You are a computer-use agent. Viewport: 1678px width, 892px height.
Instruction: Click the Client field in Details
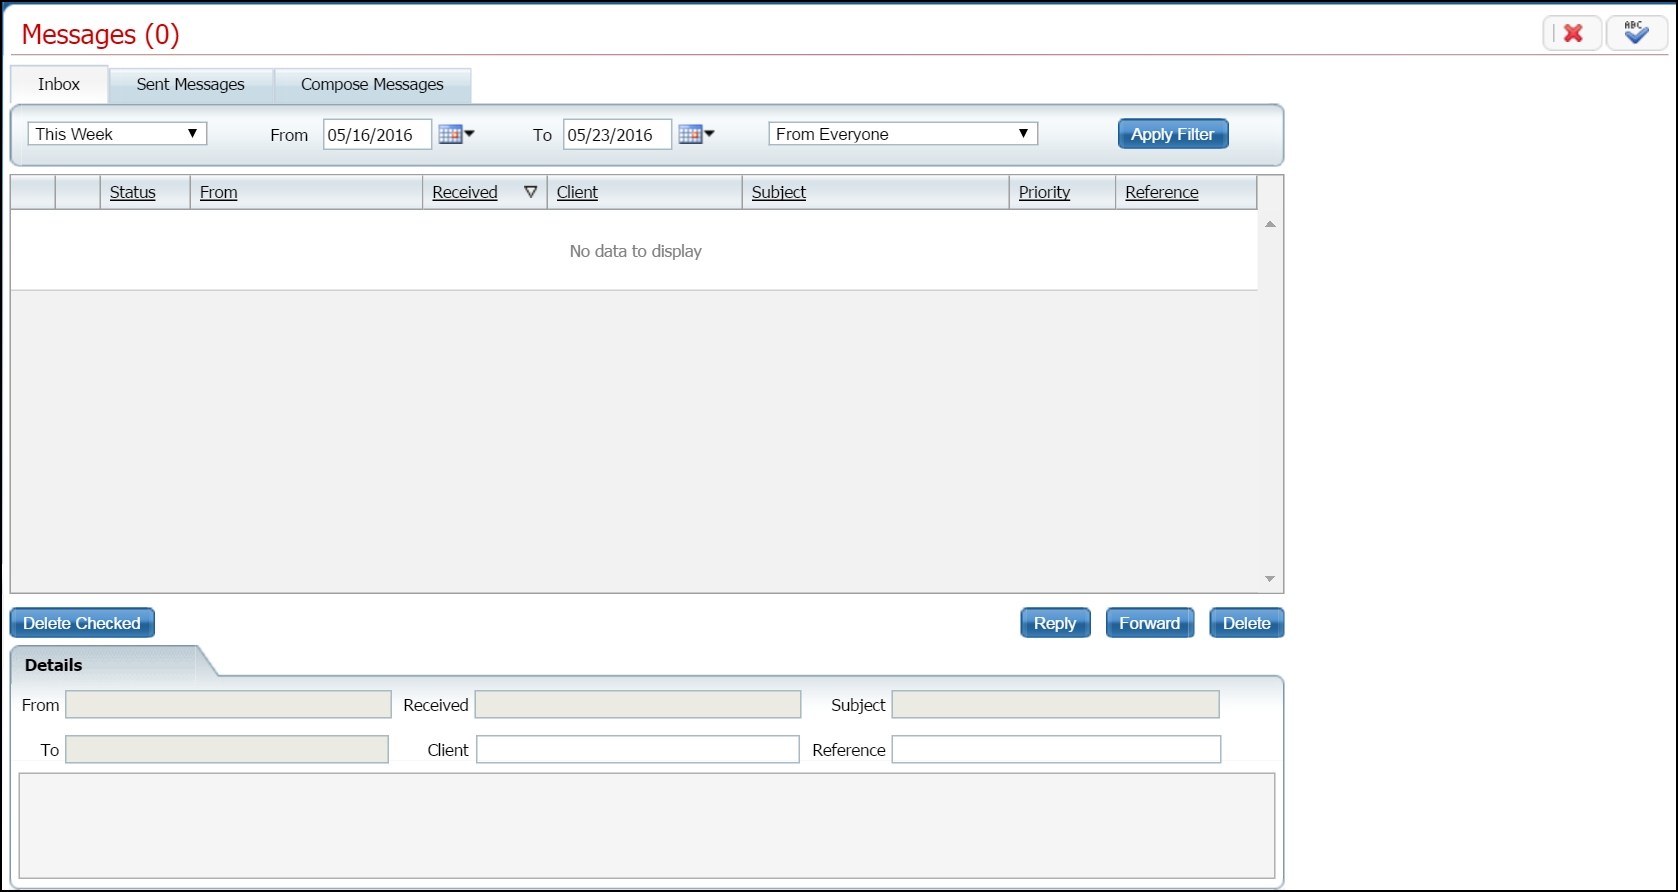(637, 749)
